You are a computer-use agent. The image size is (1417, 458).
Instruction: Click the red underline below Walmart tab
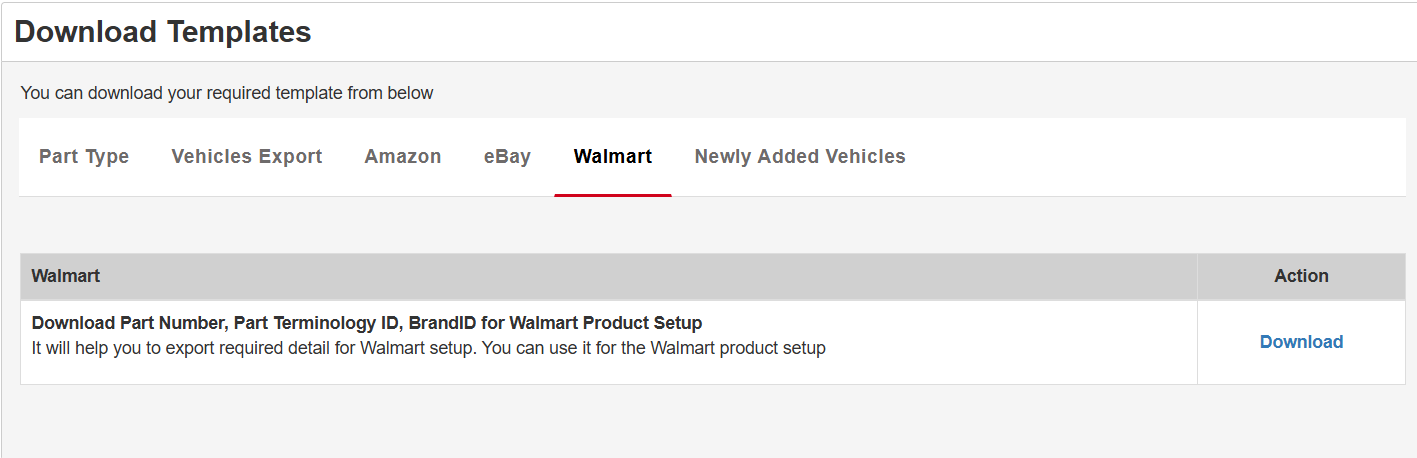(613, 195)
